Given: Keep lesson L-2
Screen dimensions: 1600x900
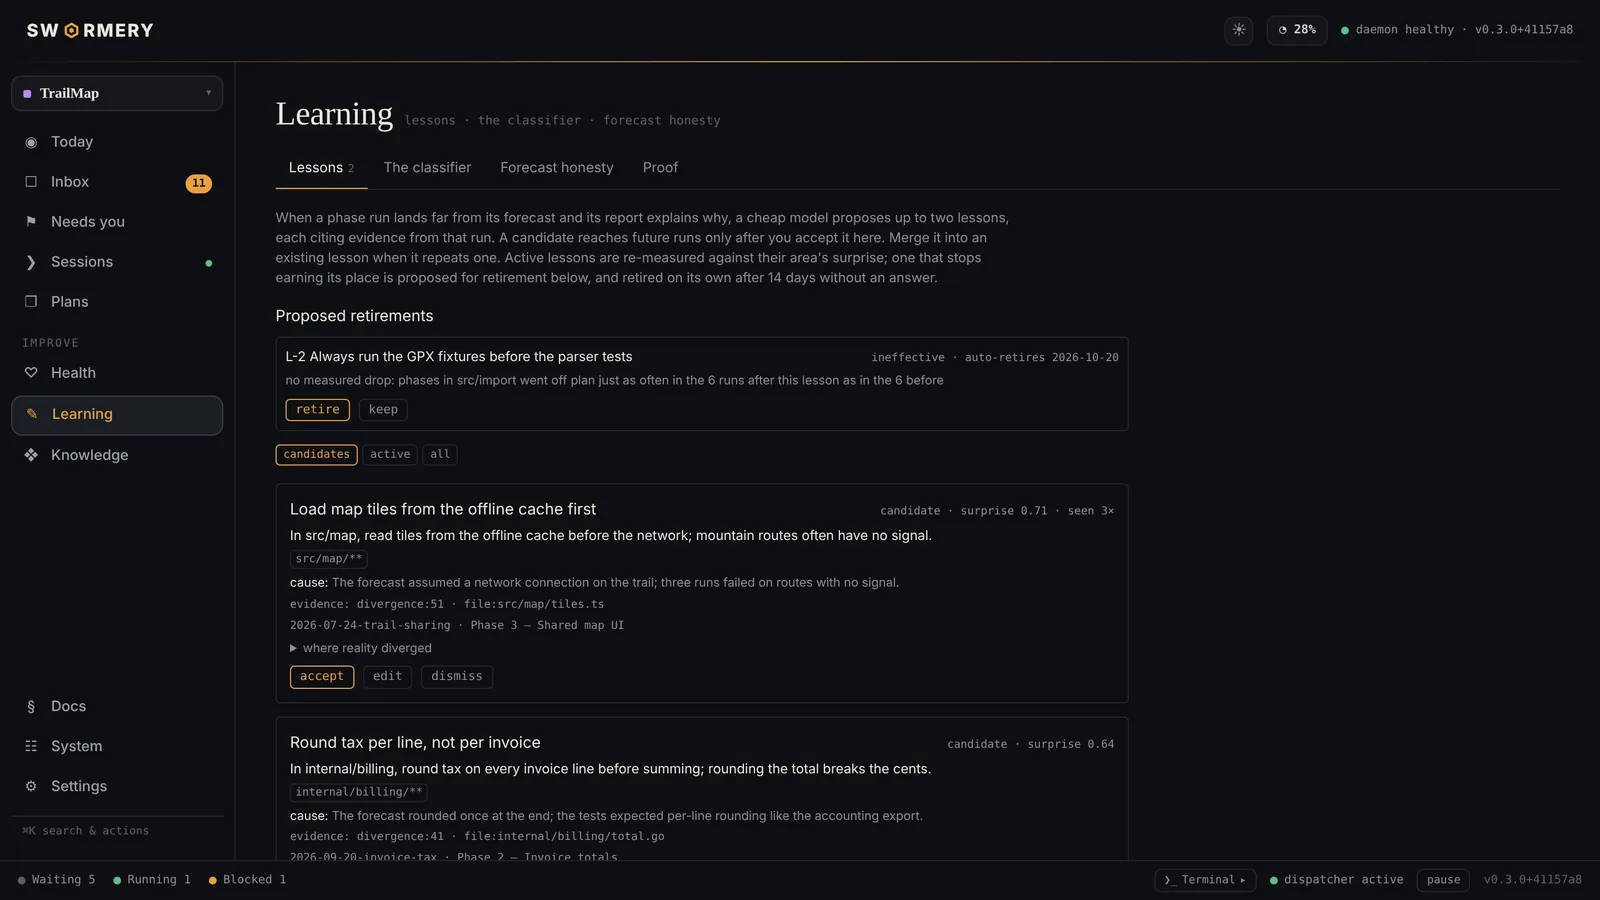Looking at the screenshot, I should point(383,410).
